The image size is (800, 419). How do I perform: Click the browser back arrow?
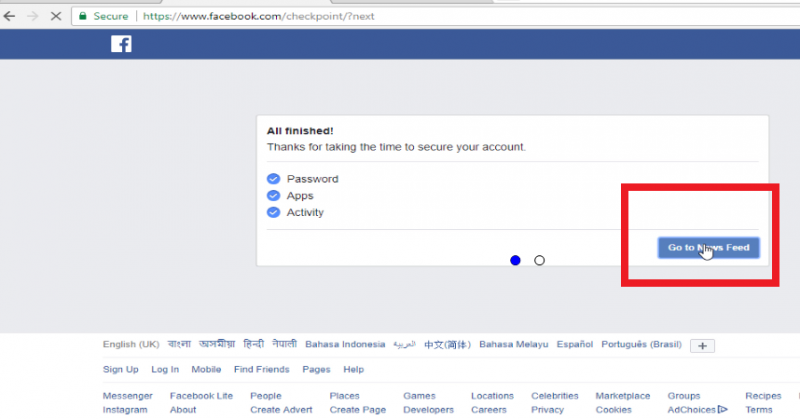point(9,16)
